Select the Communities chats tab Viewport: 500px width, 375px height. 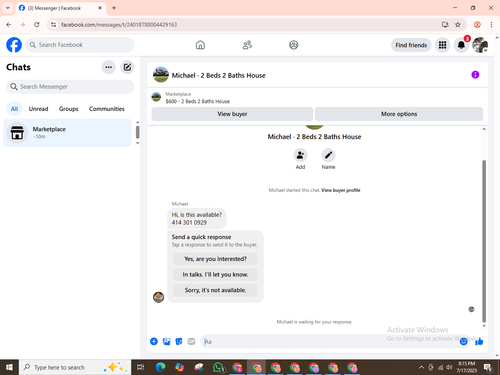click(107, 109)
